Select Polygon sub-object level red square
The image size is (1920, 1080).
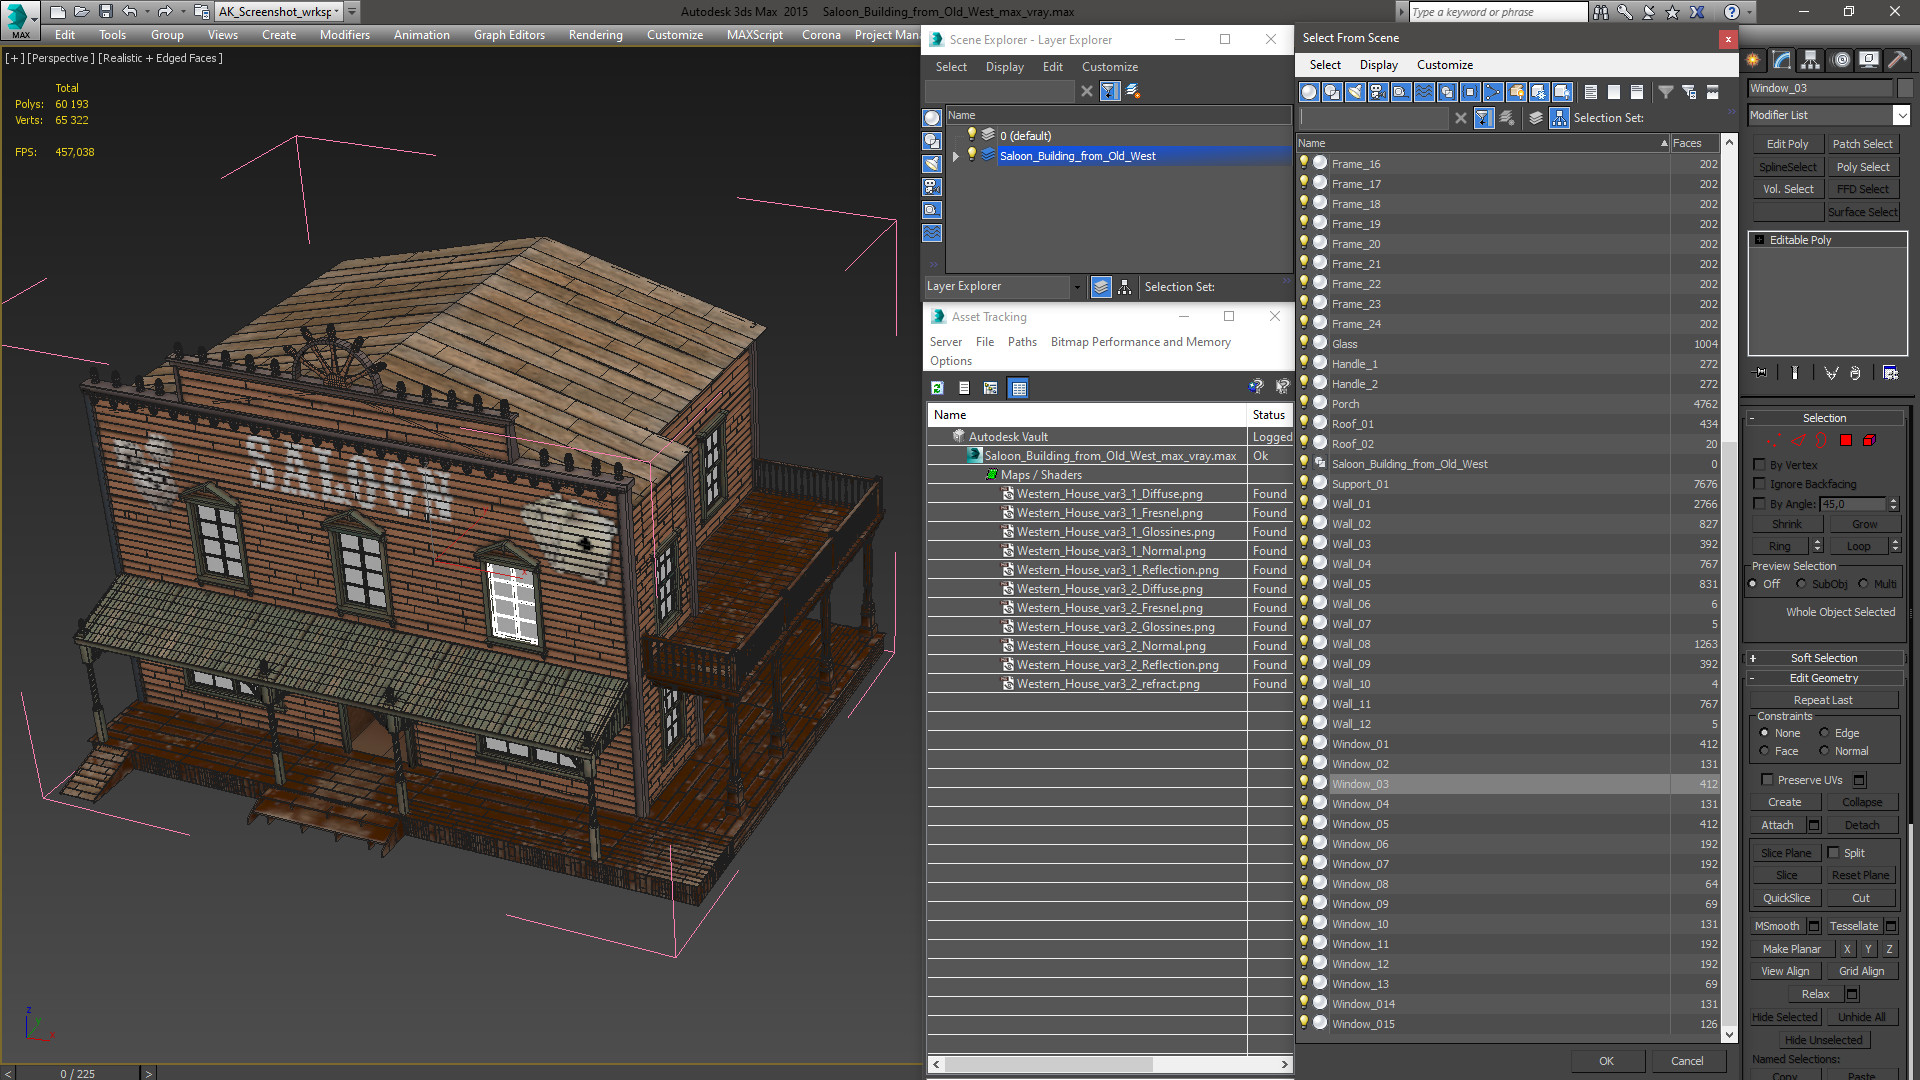pos(1846,441)
